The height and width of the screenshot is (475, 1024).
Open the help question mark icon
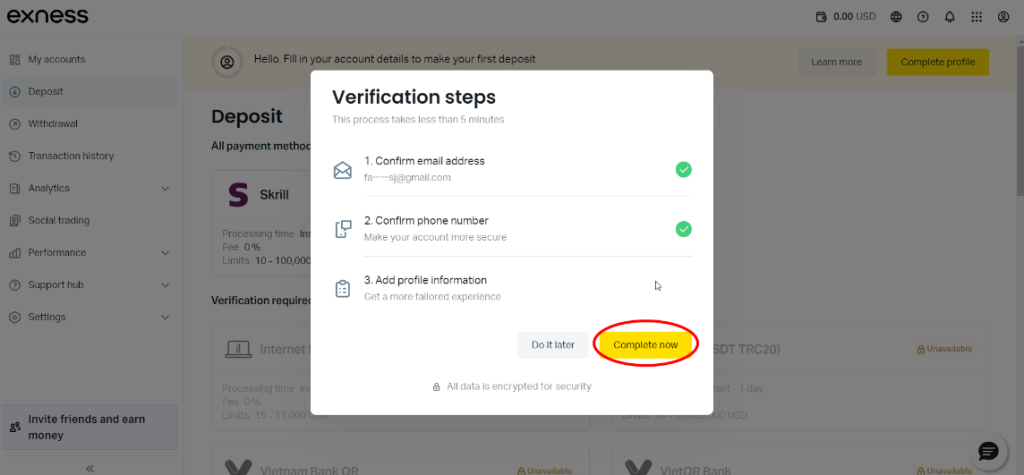coord(923,17)
